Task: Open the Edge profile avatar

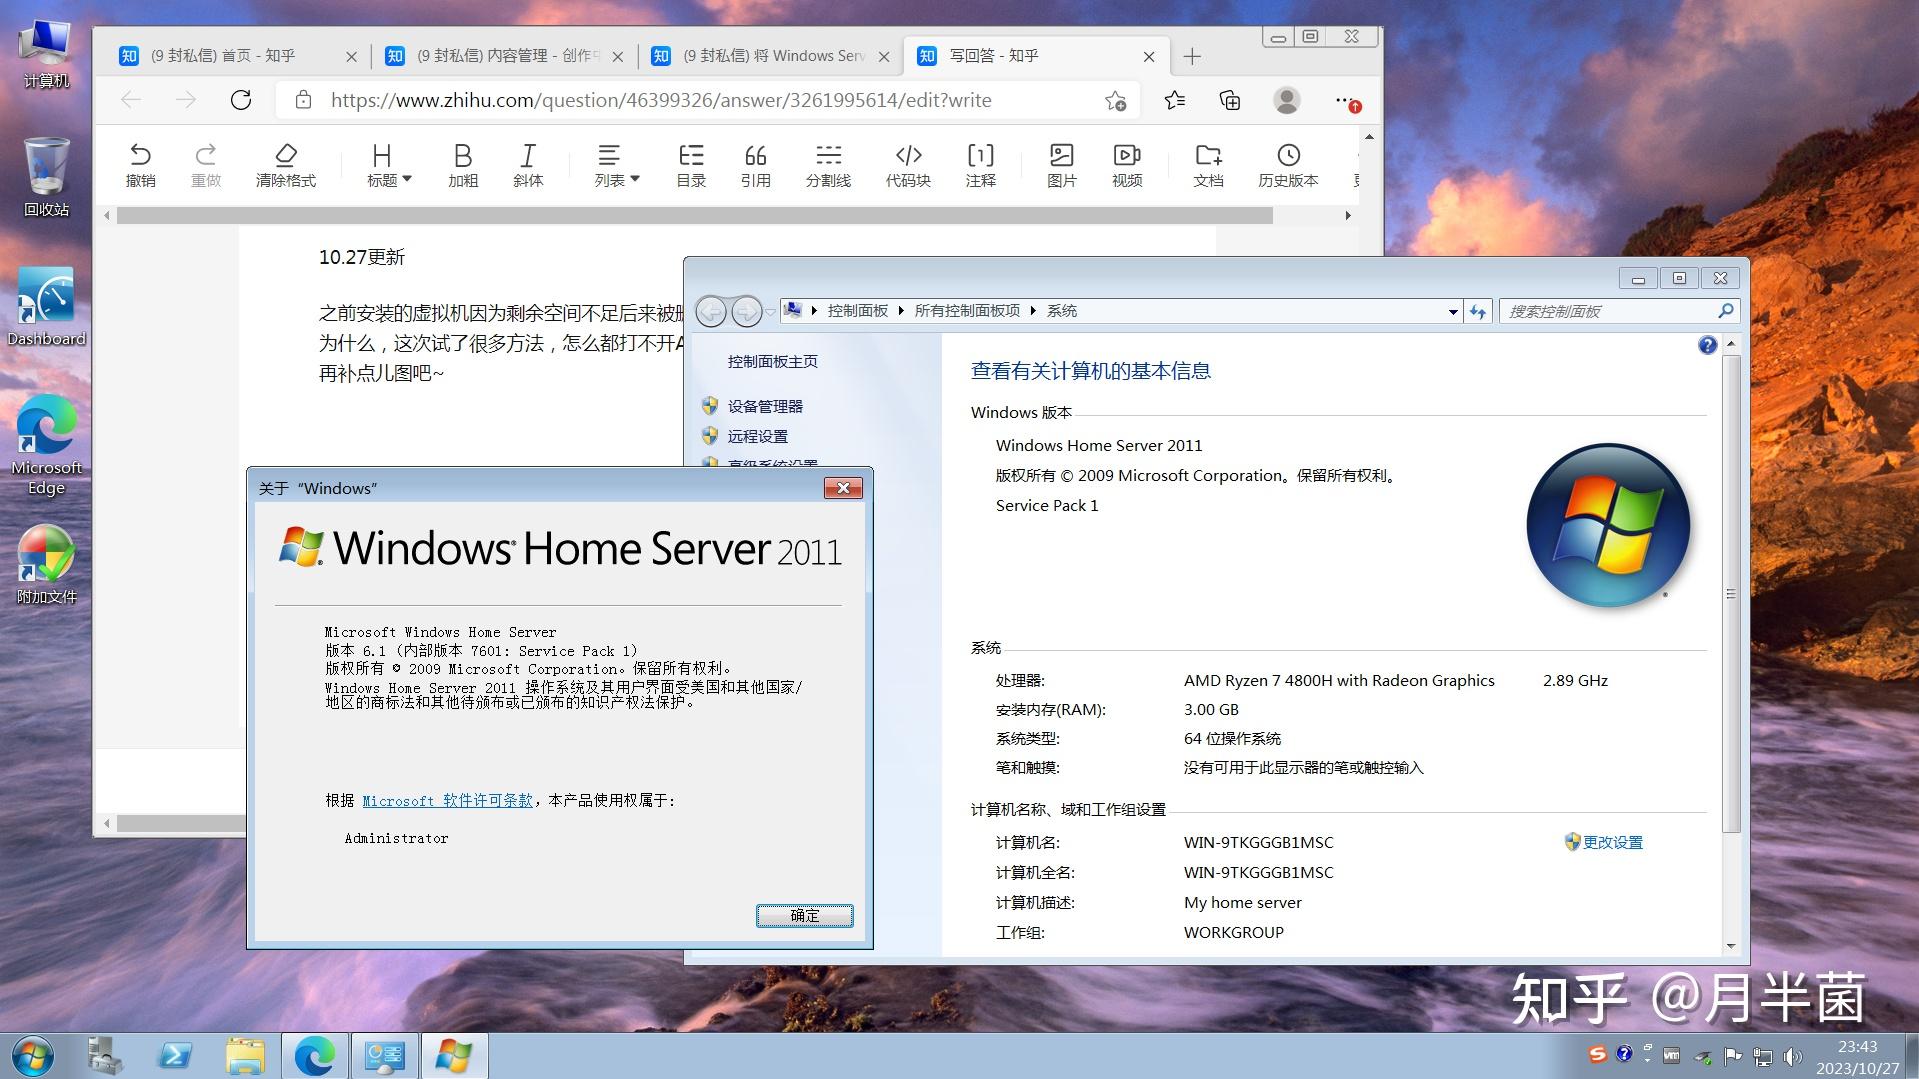Action: tap(1287, 100)
